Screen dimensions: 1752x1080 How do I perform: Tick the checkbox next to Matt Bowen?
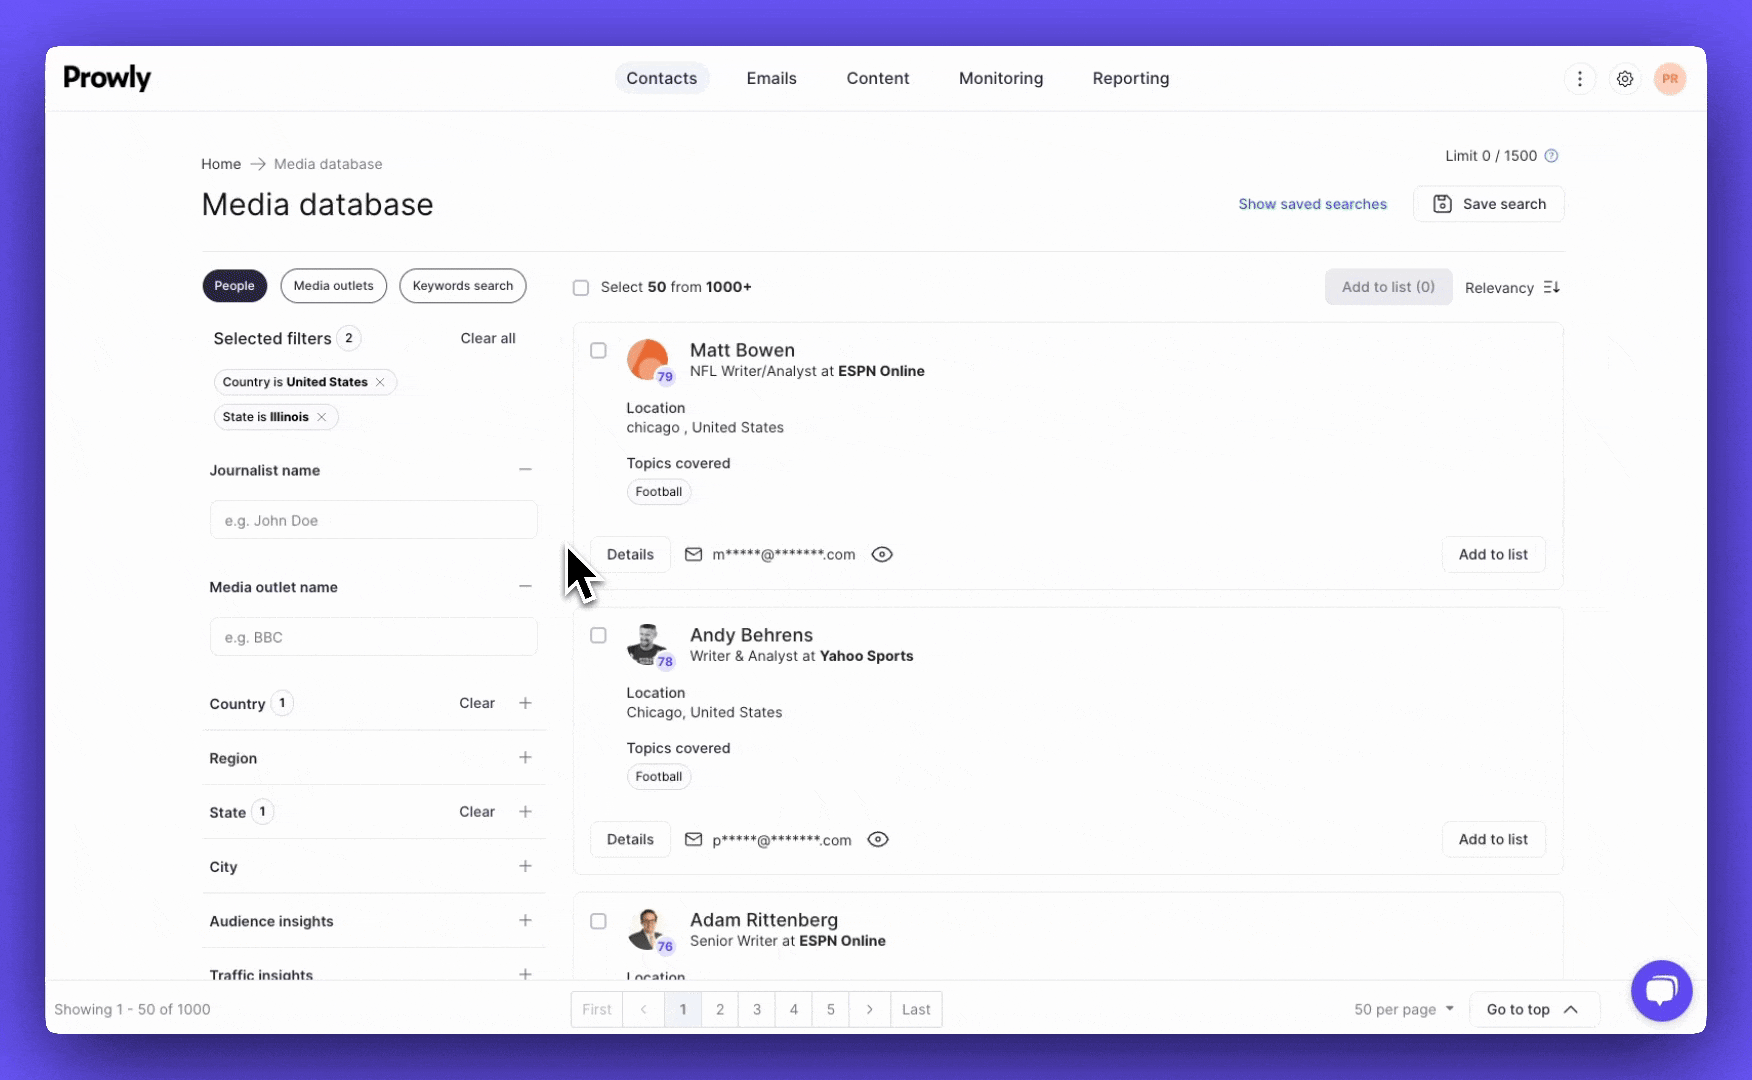tap(598, 351)
